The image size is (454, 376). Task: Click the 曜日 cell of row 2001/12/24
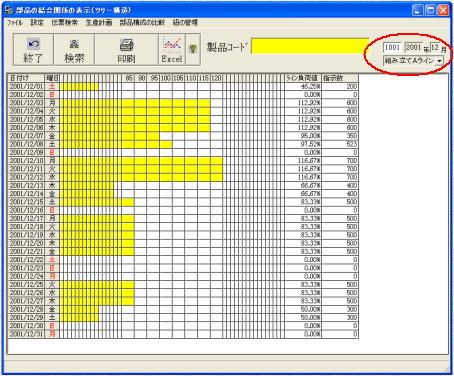coord(52,276)
